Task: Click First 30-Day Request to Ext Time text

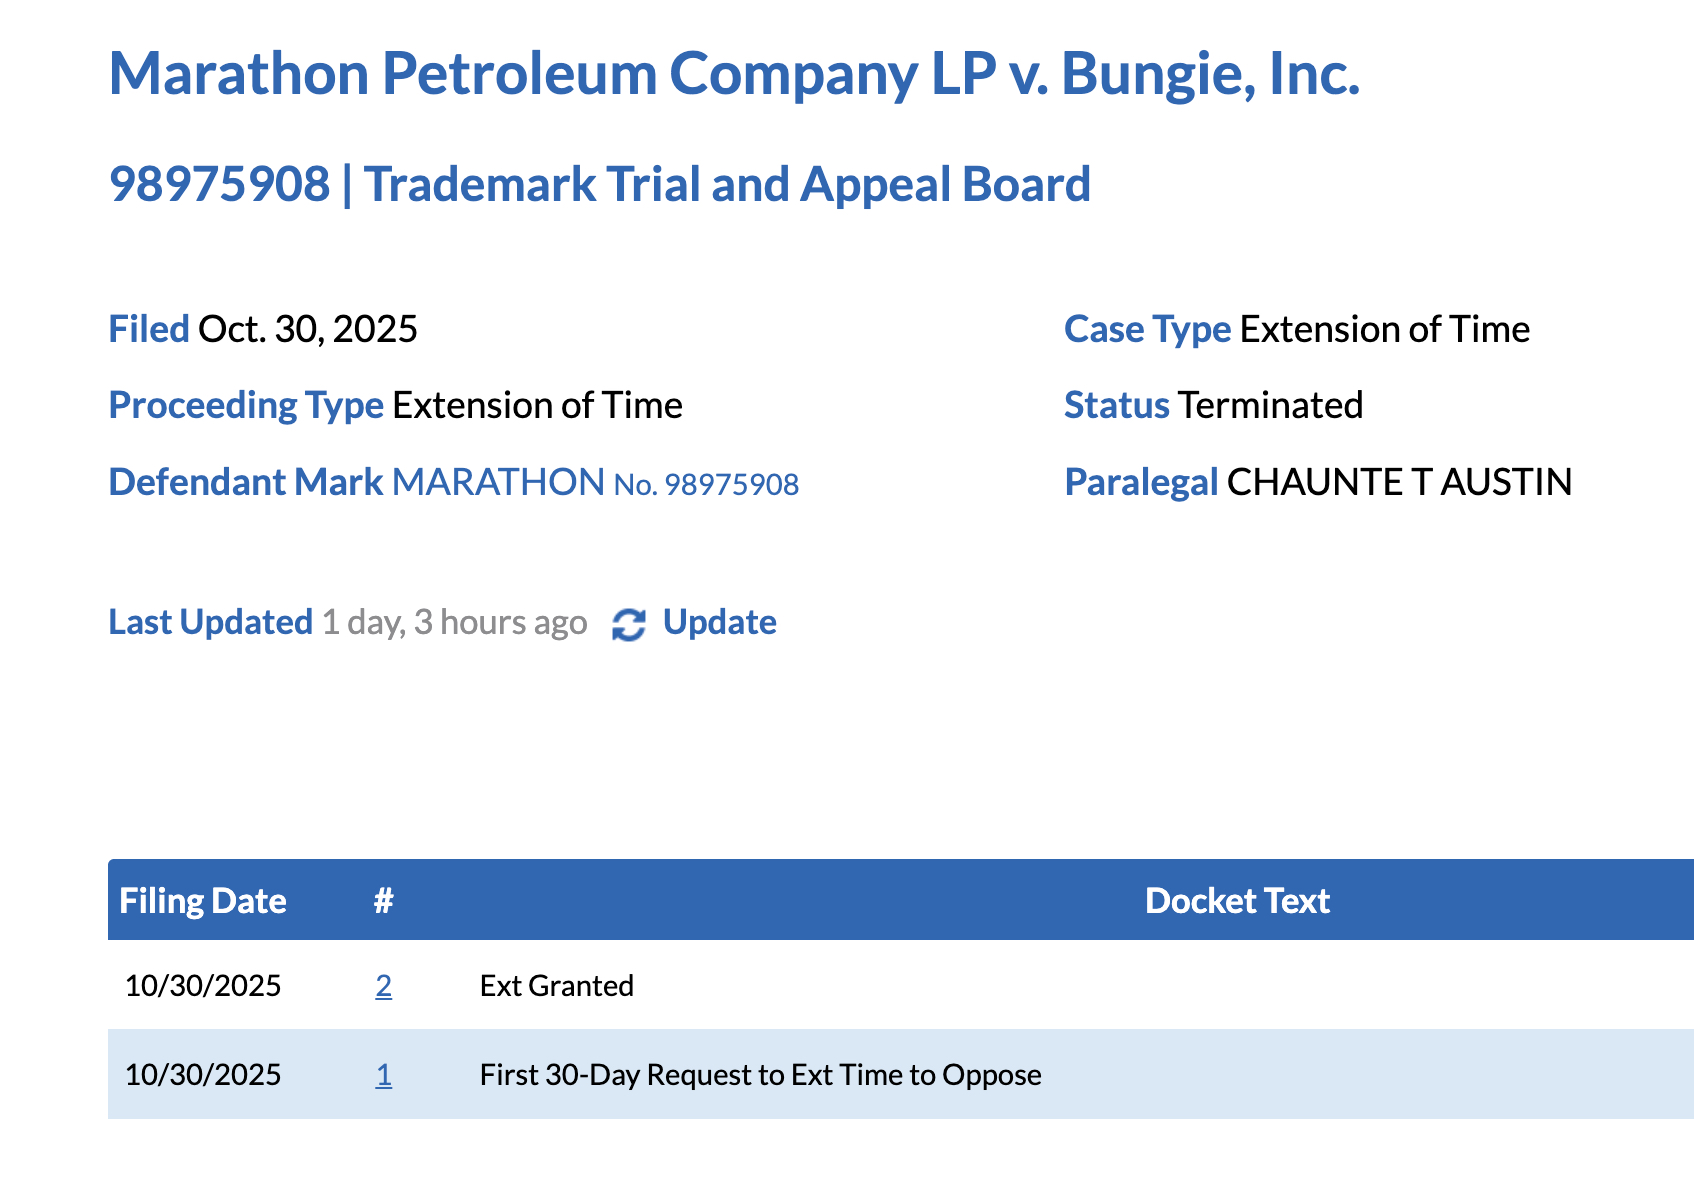Action: point(760,1075)
